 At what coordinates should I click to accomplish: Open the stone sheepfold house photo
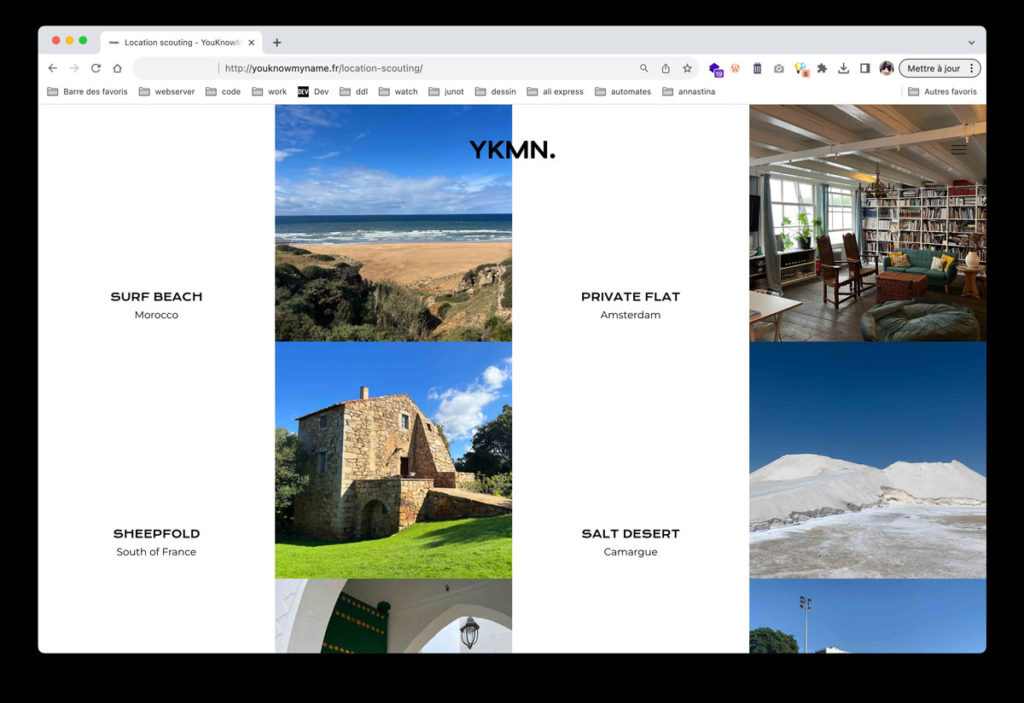(393, 460)
